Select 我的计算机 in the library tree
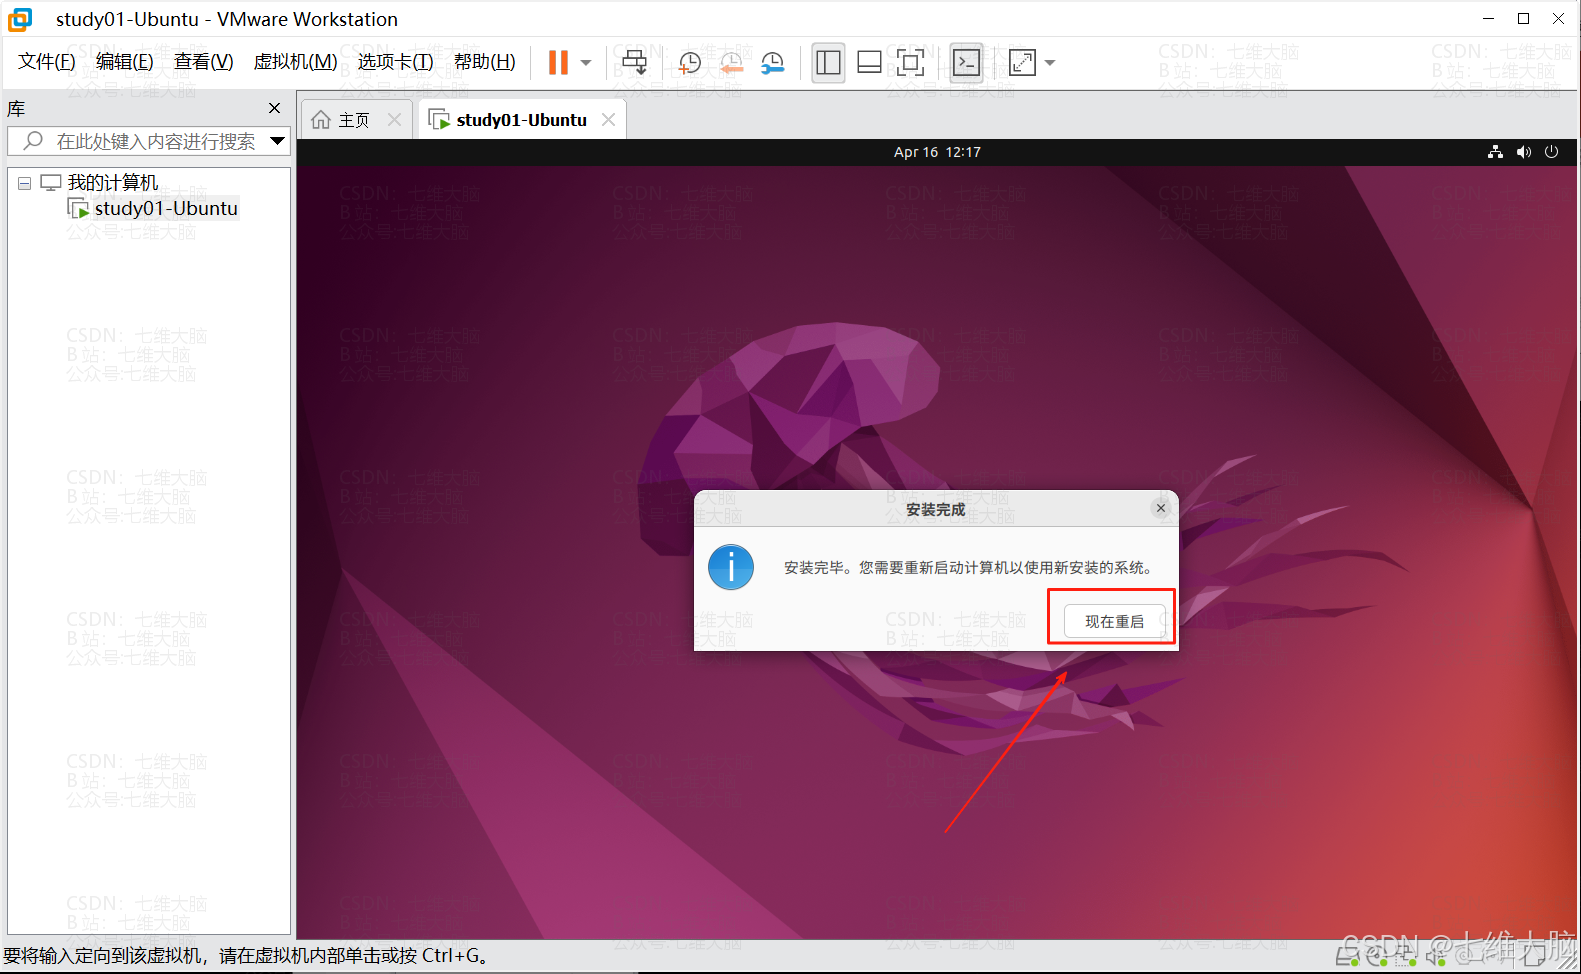The height and width of the screenshot is (974, 1581). (113, 183)
